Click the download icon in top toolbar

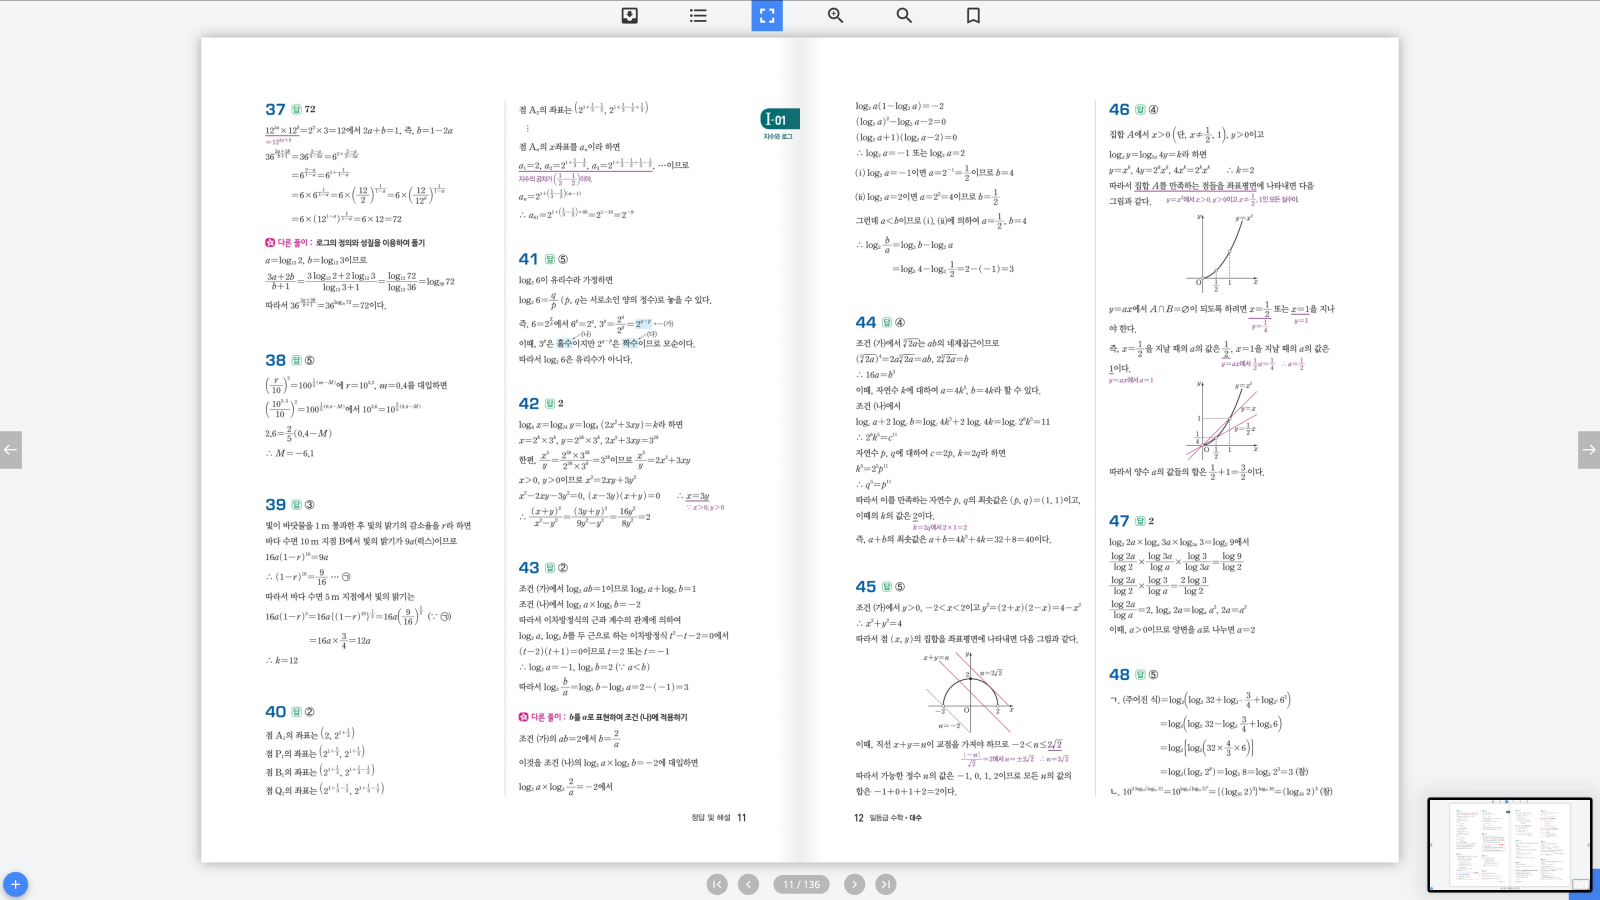click(x=629, y=15)
